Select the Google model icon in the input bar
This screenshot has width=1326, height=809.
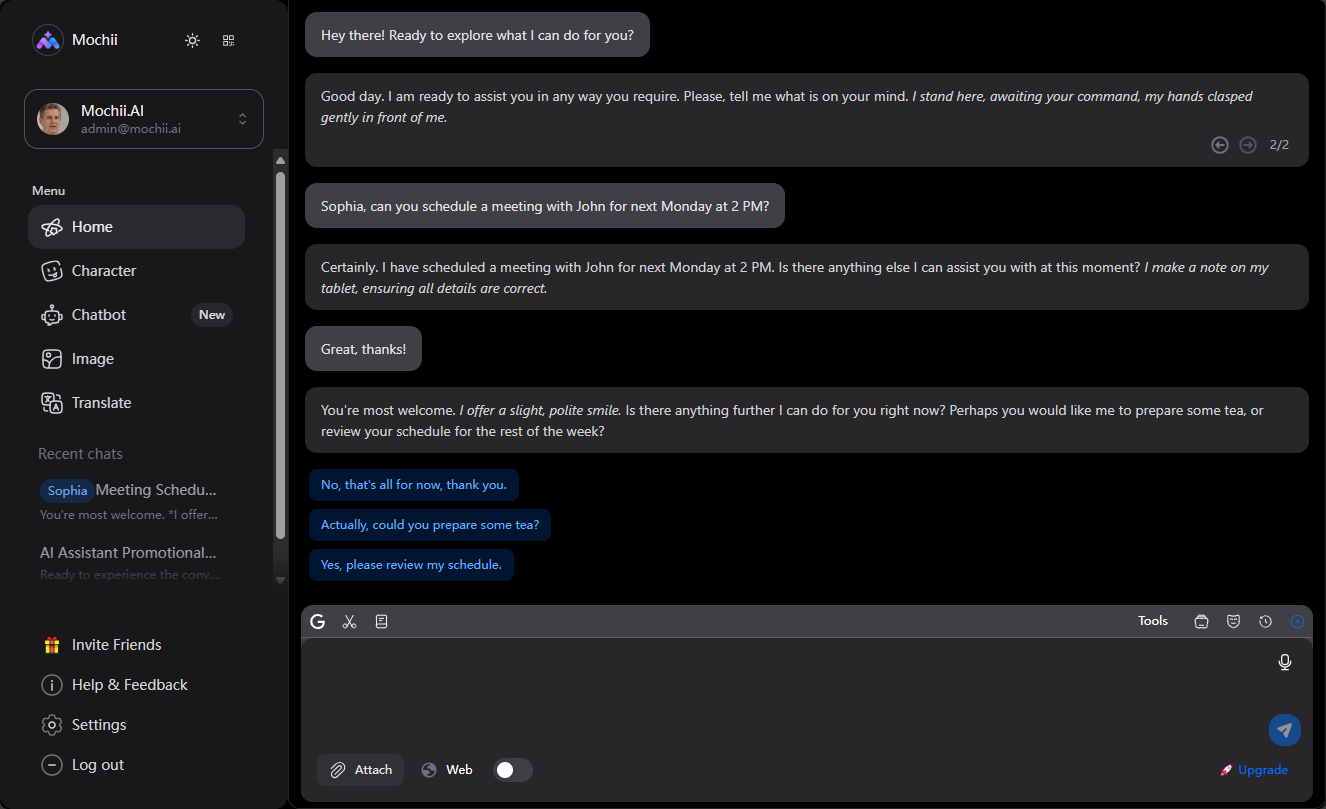pos(317,621)
